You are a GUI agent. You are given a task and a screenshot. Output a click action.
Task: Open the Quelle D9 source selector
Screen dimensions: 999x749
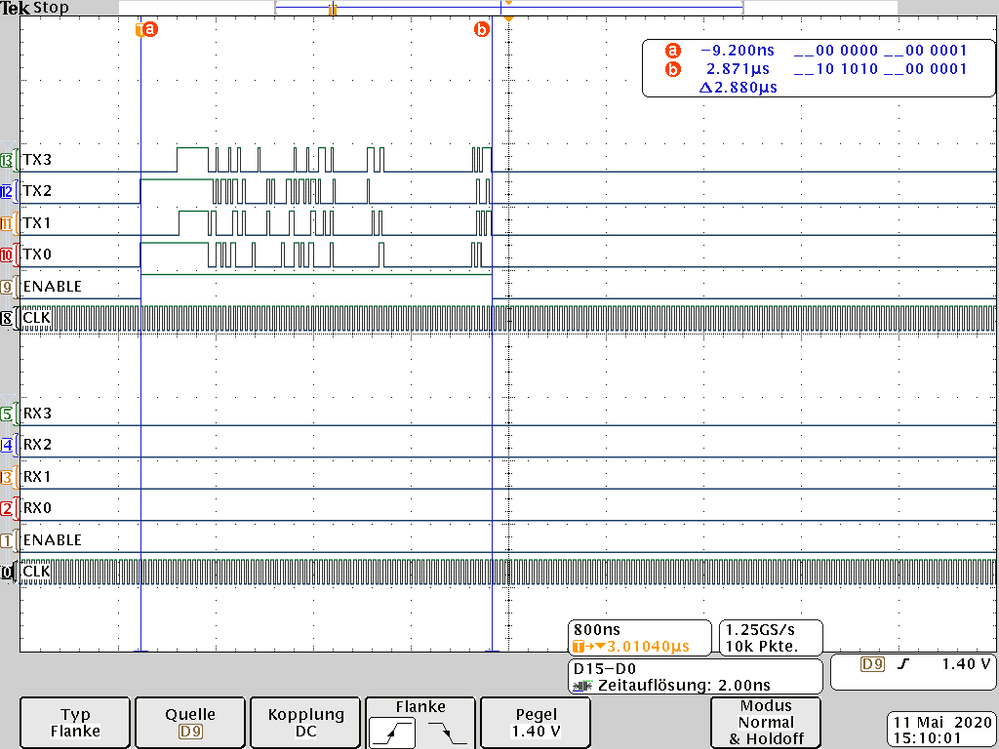point(189,722)
